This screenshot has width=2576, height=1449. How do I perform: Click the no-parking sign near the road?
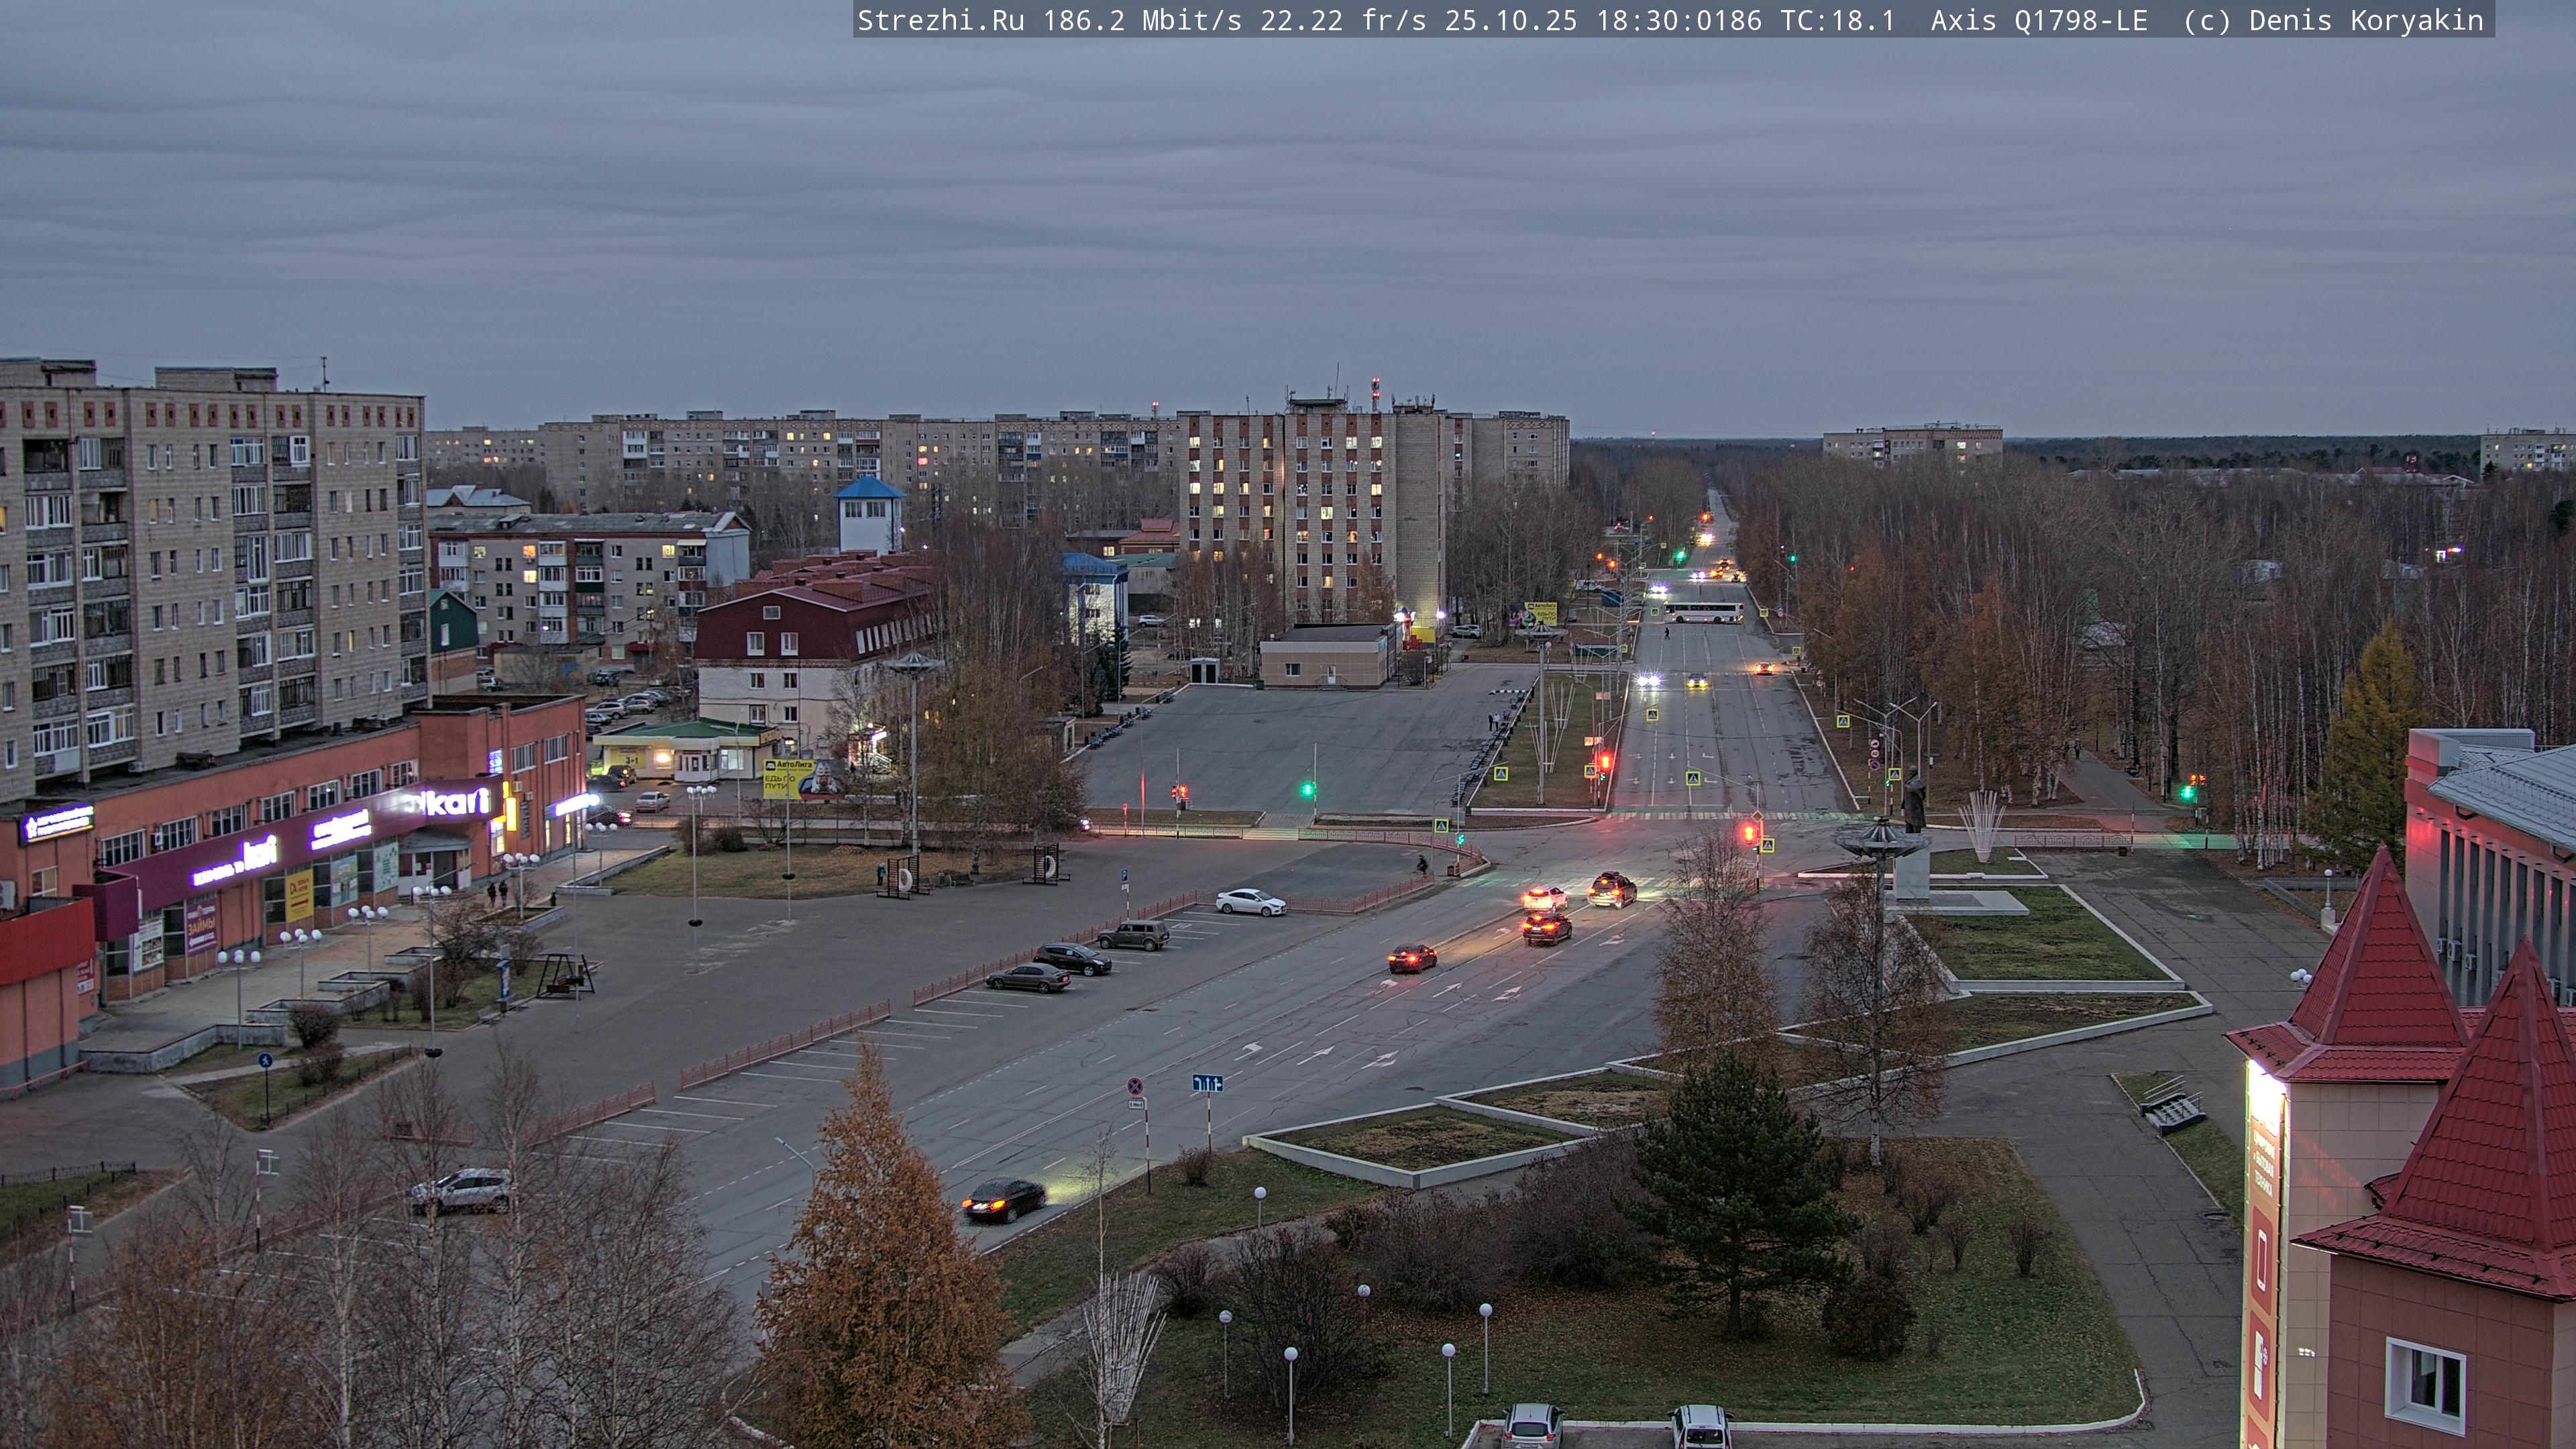(x=1136, y=1086)
